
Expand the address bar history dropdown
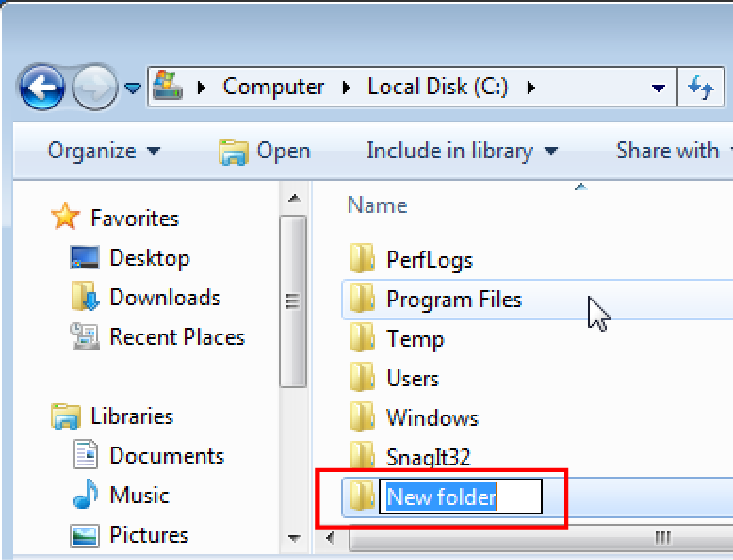658,88
